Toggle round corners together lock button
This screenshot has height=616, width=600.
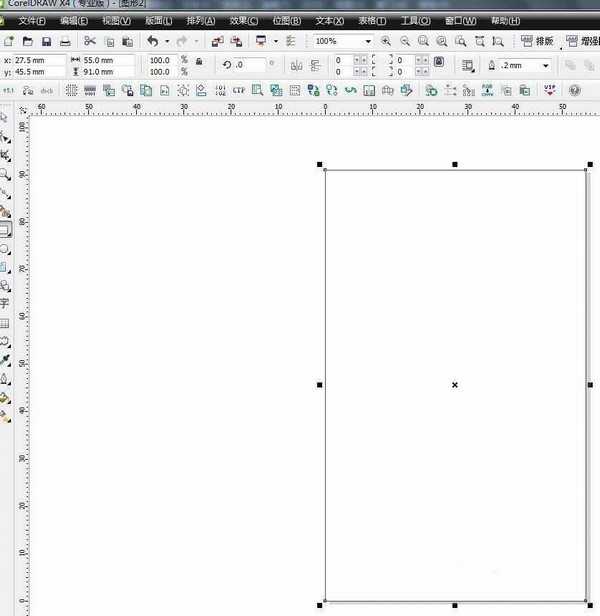pos(438,61)
